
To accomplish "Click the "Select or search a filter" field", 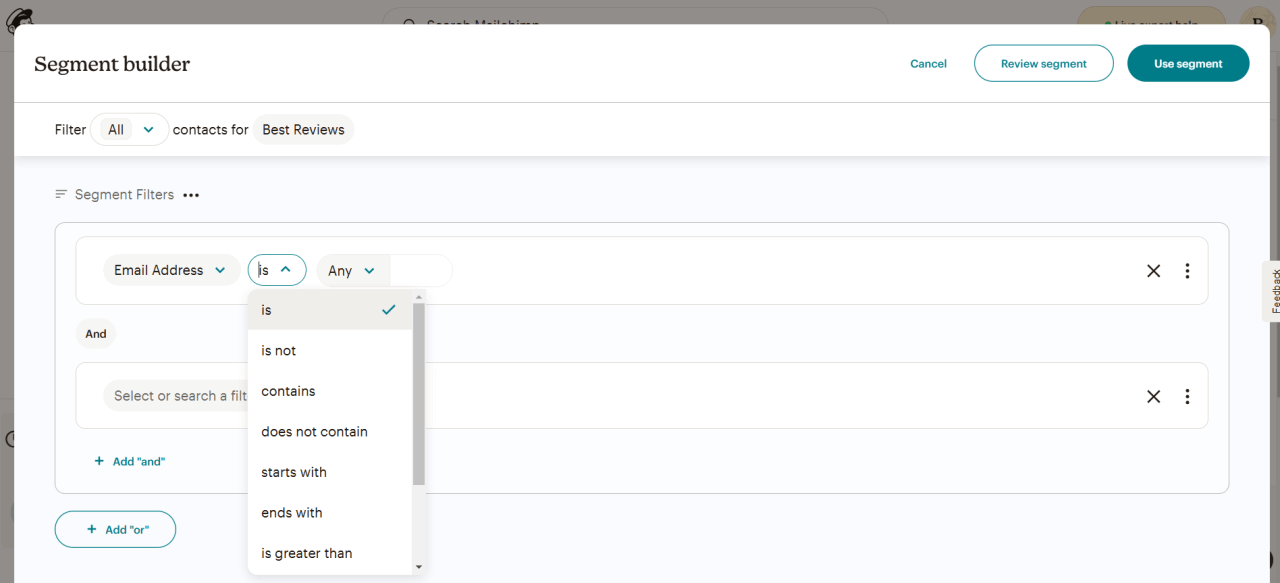I will coord(180,396).
